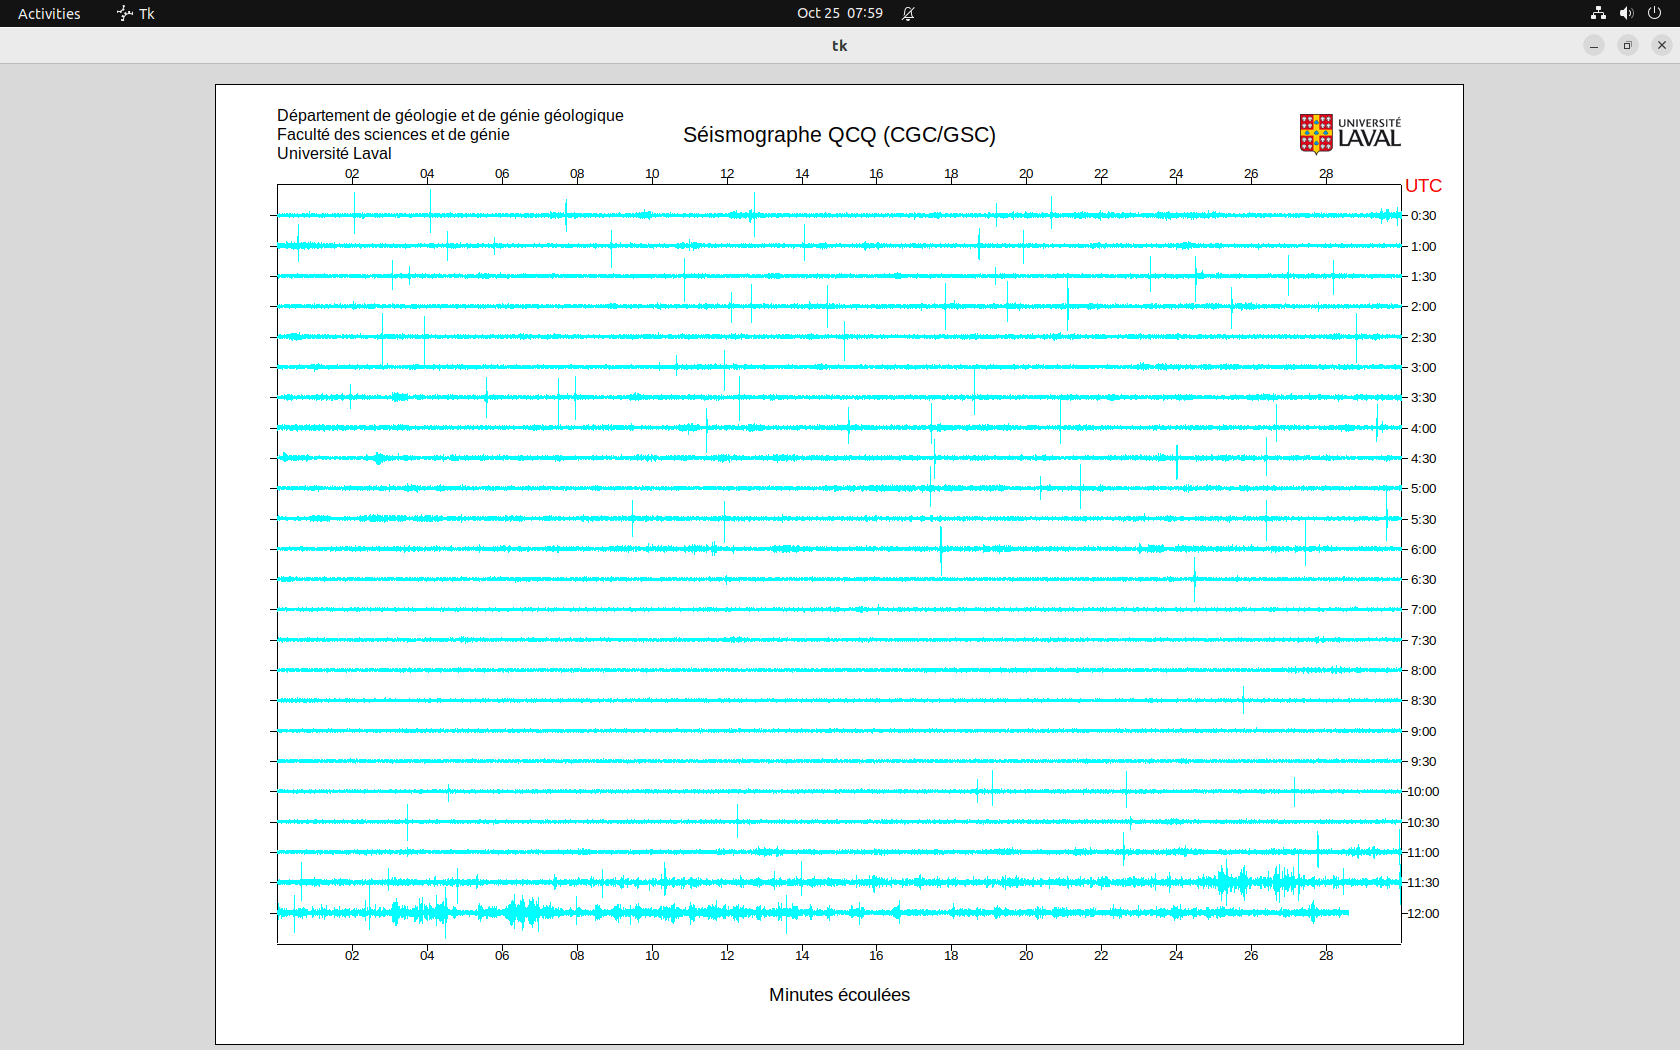Click the top axis minute marker 14

(802, 174)
